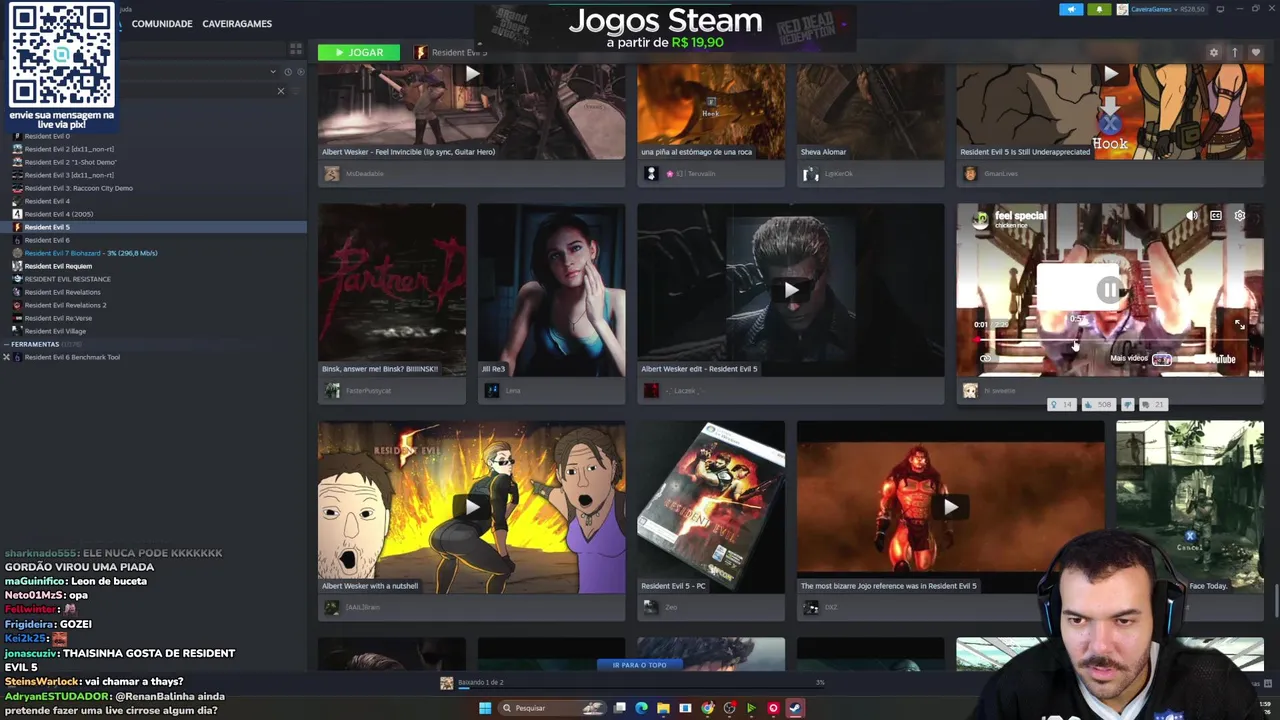Open Microsoft Edge from taskbar
This screenshot has height=720, width=1280.
coord(641,708)
